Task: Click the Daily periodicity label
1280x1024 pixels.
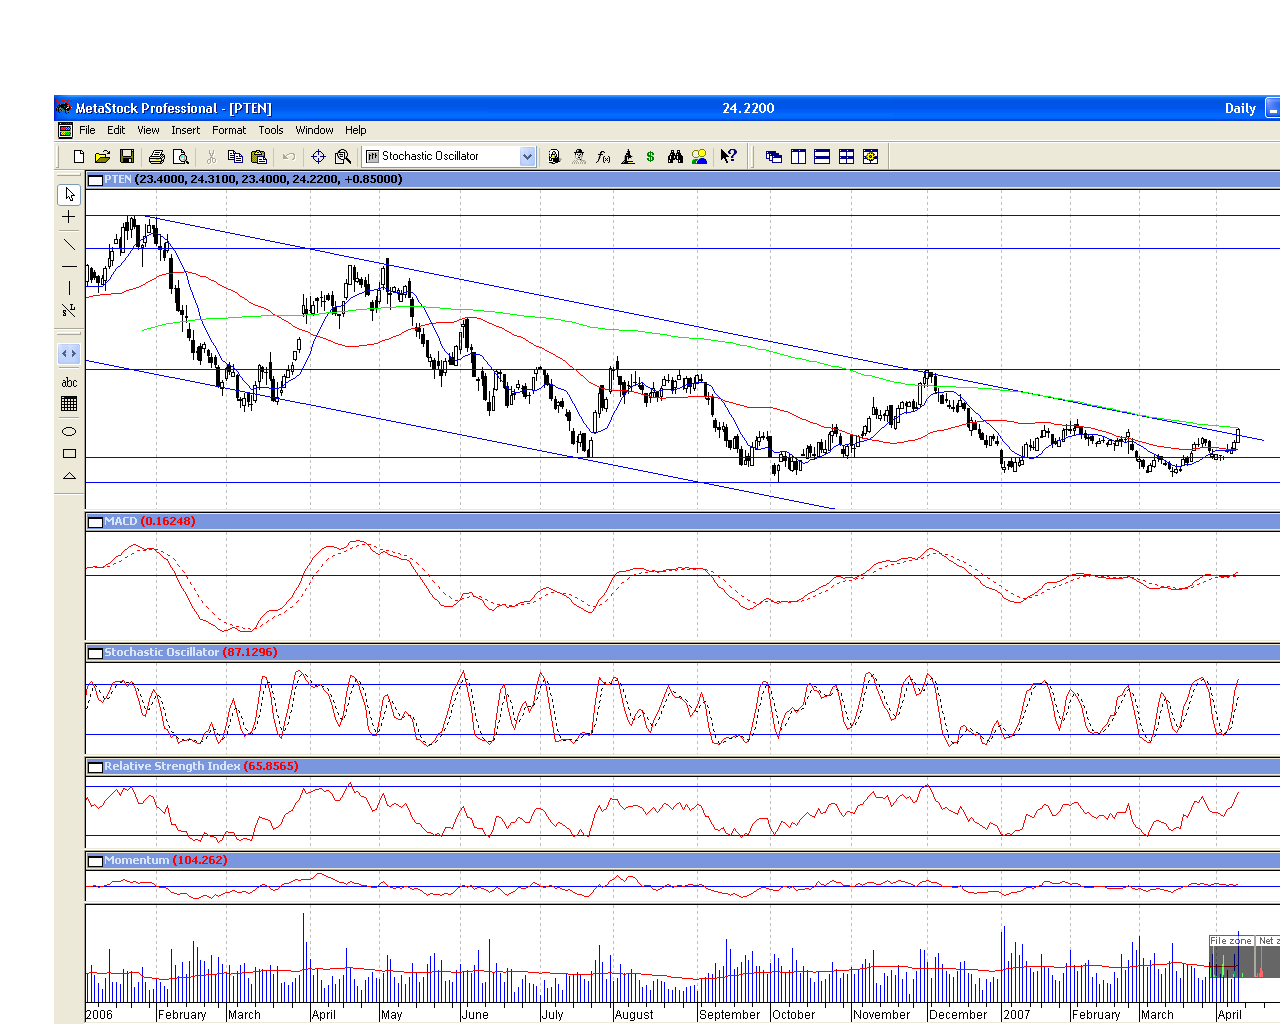Action: tap(1239, 108)
